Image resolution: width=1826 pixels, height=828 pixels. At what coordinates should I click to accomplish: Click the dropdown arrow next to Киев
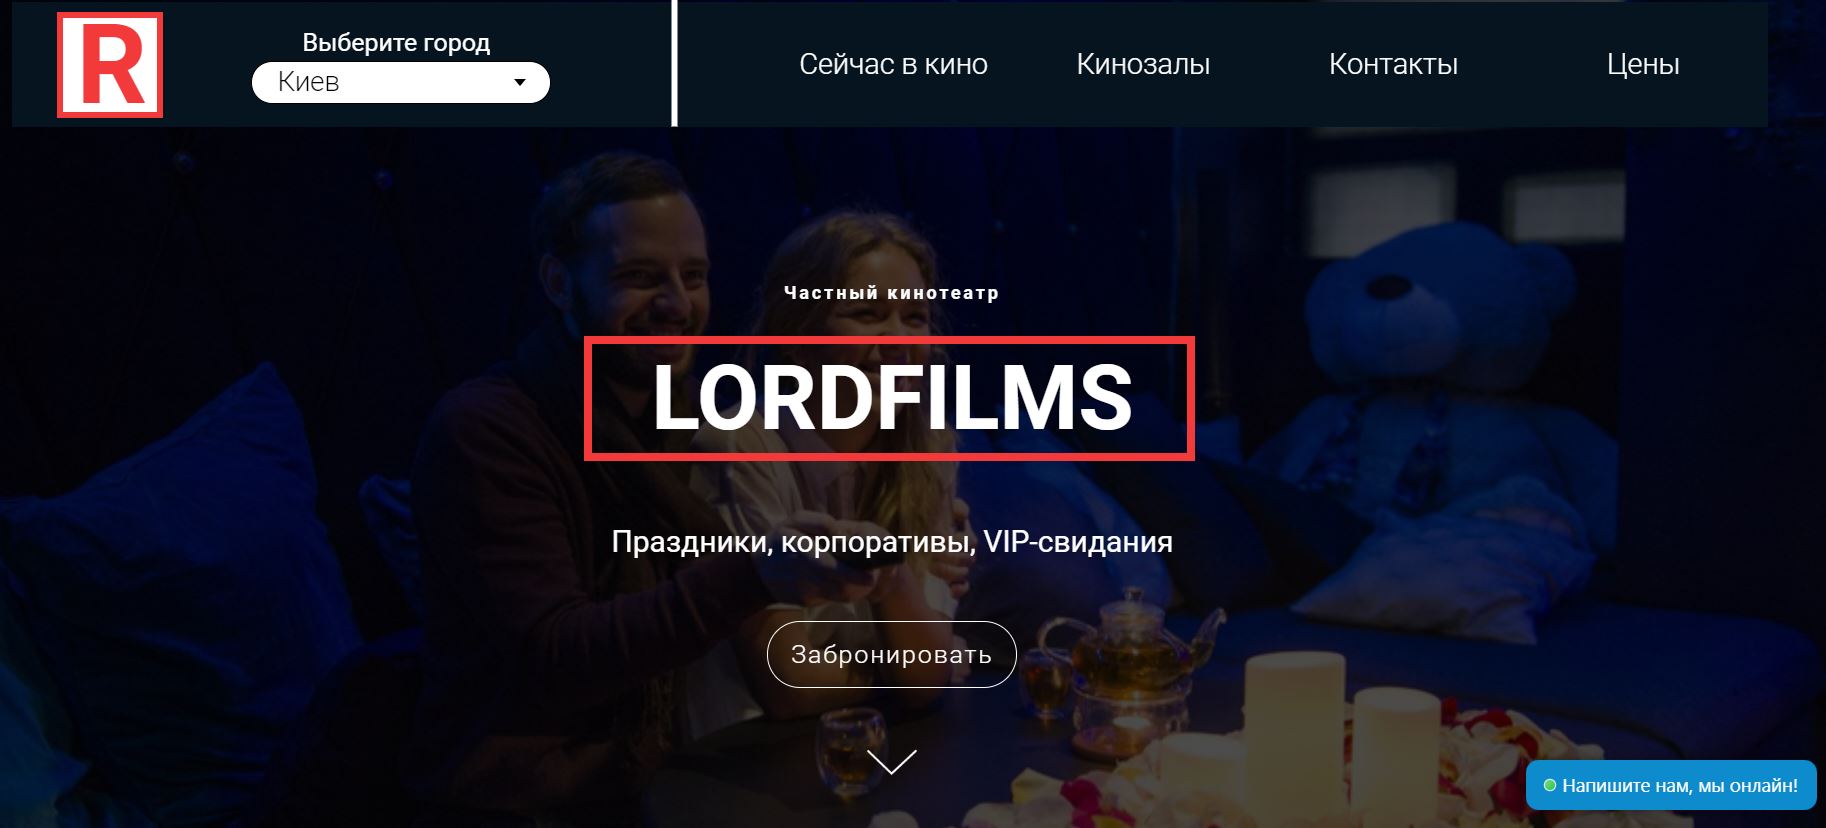[520, 82]
